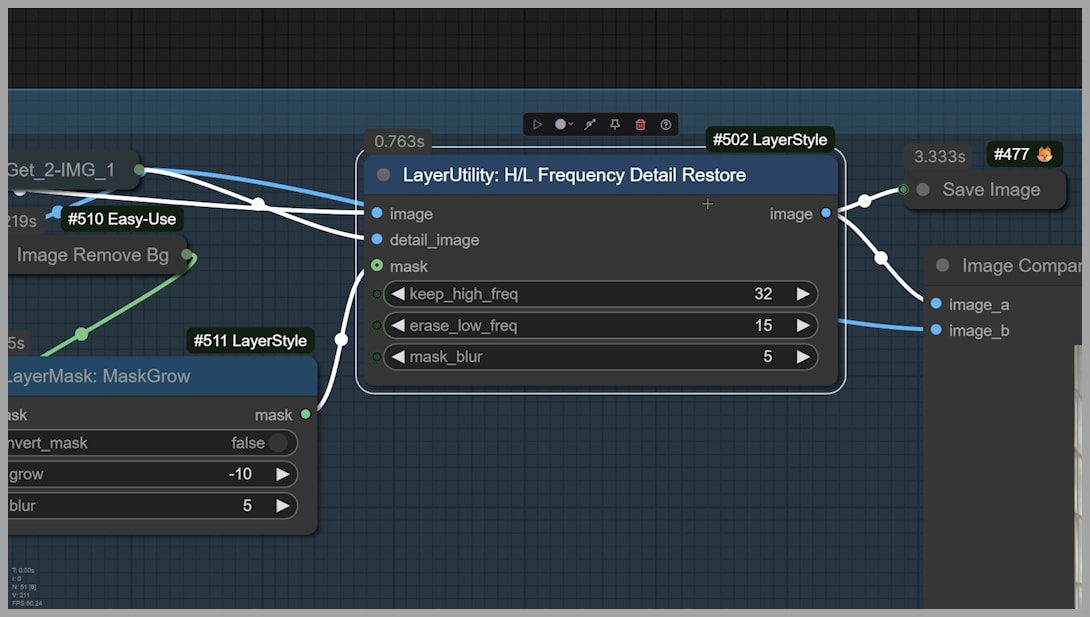Open node help question mark icon
Image resolution: width=1090 pixels, height=617 pixels.
pyautogui.click(x=666, y=125)
